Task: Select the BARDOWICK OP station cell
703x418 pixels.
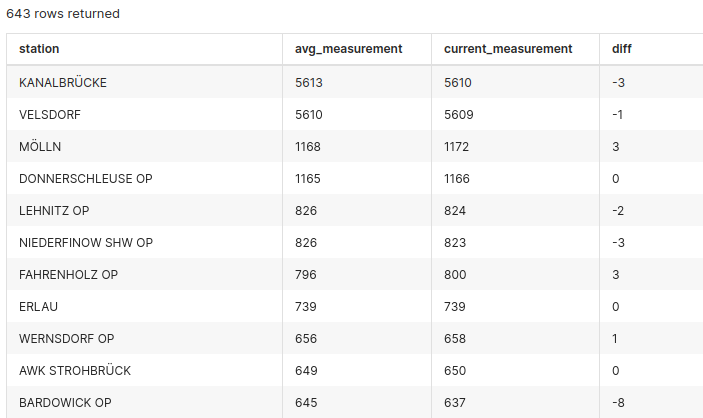Action: (x=65, y=402)
